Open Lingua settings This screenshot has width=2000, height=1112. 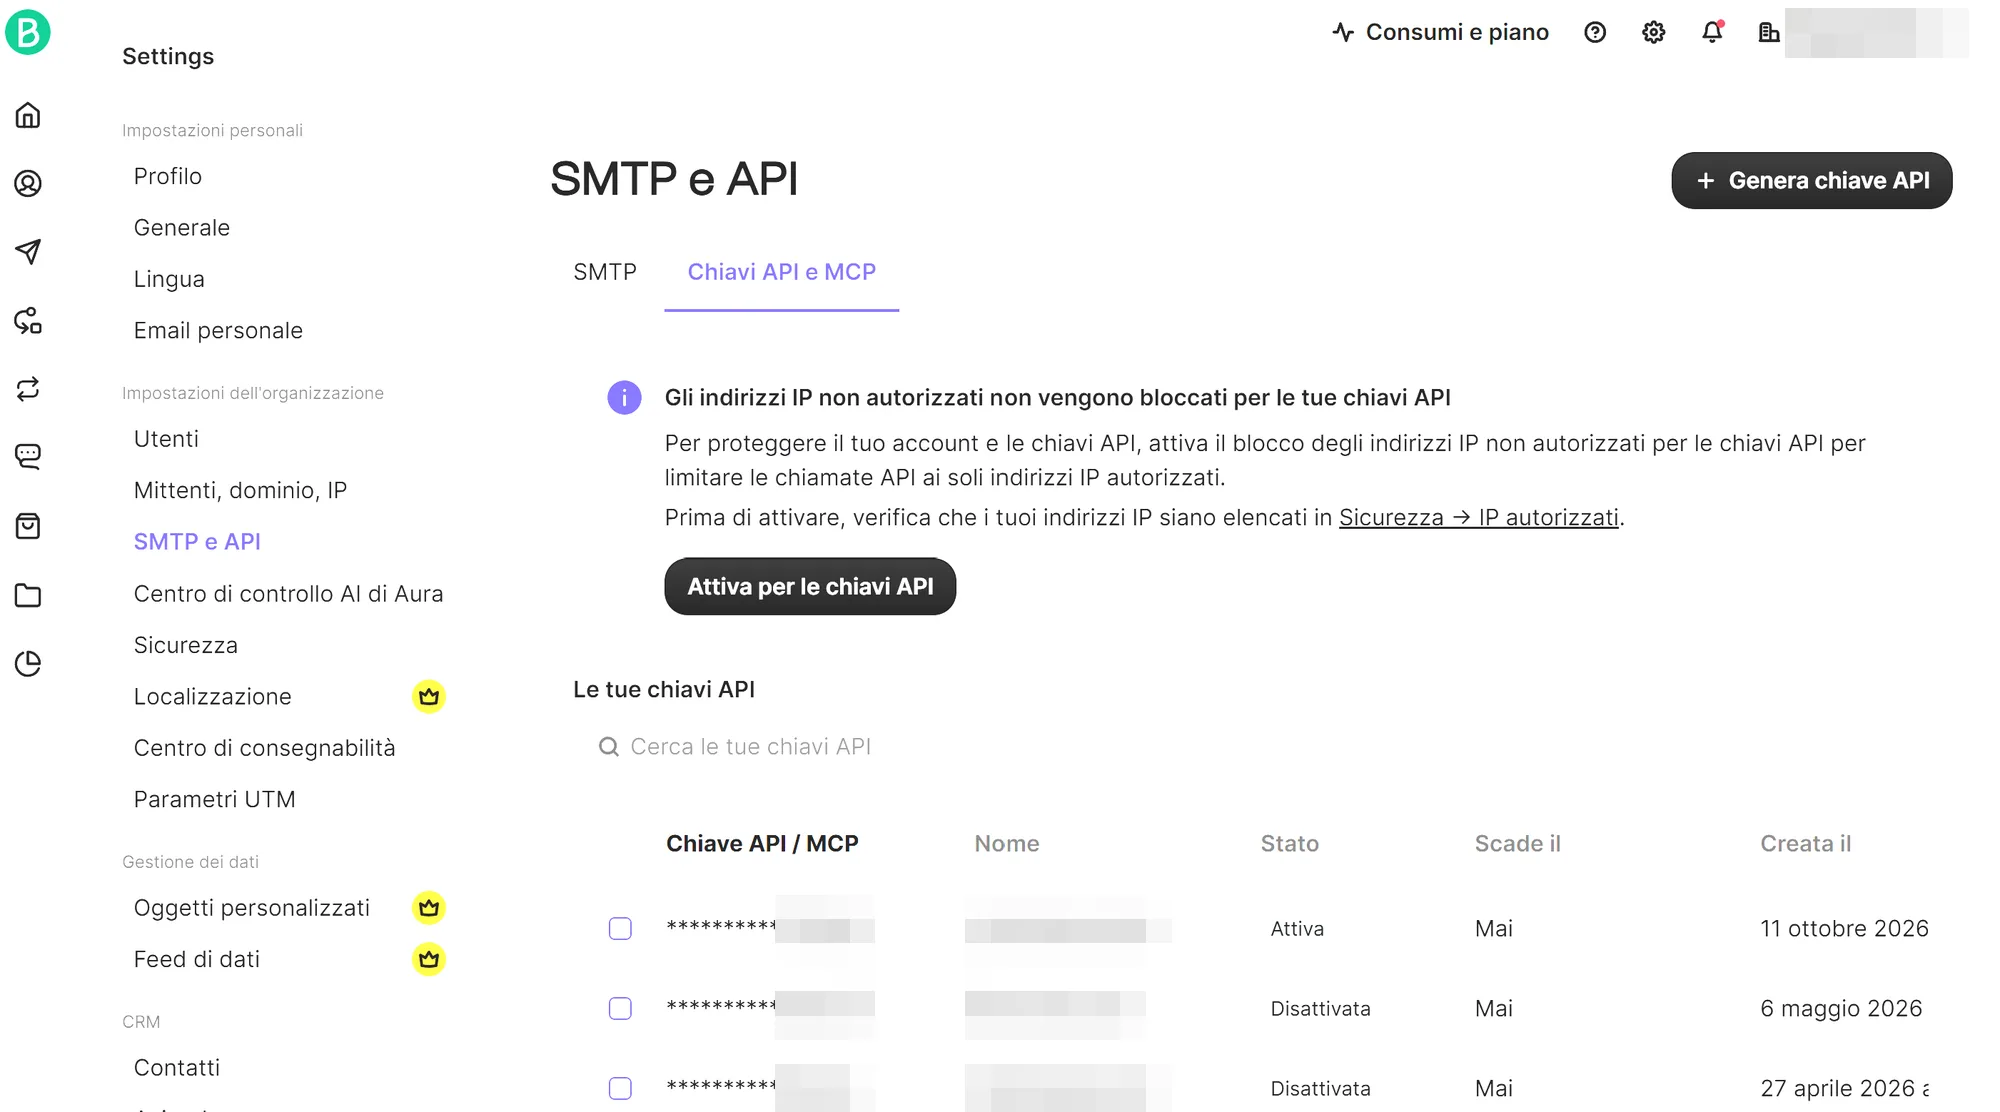pos(169,279)
